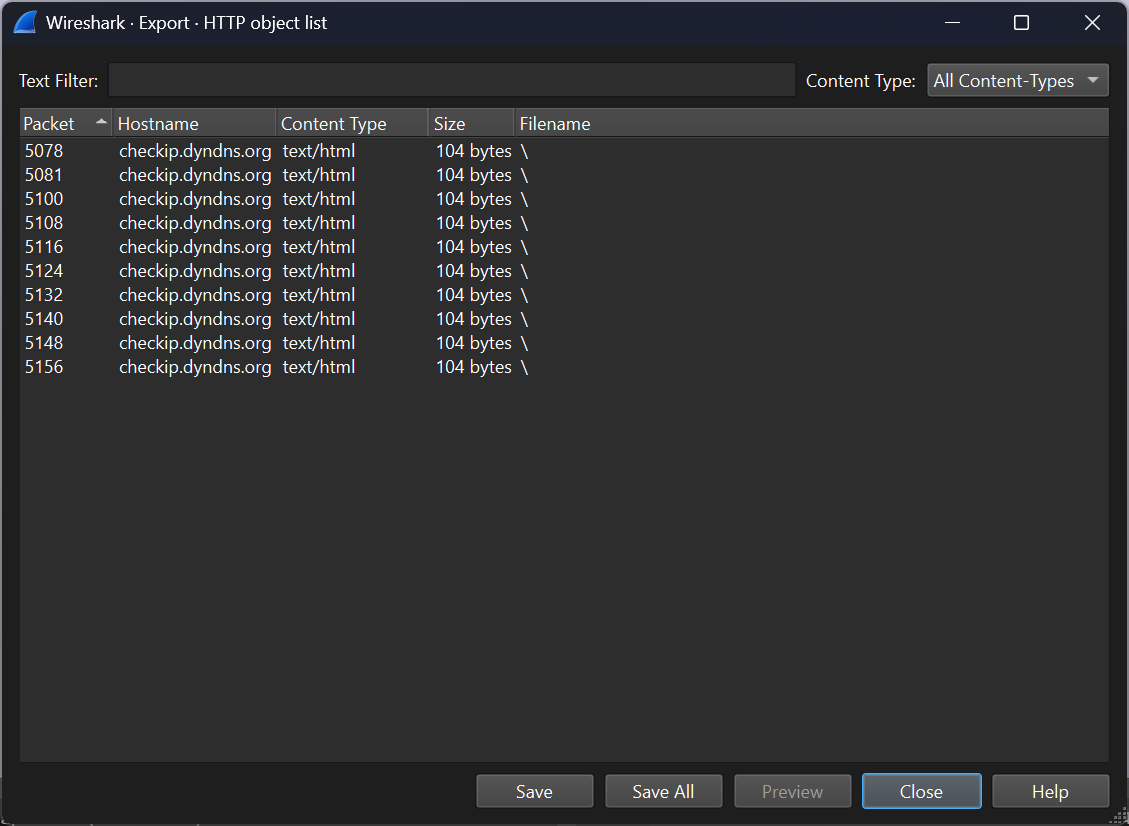
Task: Minimize the HTTP object list window
Action: (953, 22)
